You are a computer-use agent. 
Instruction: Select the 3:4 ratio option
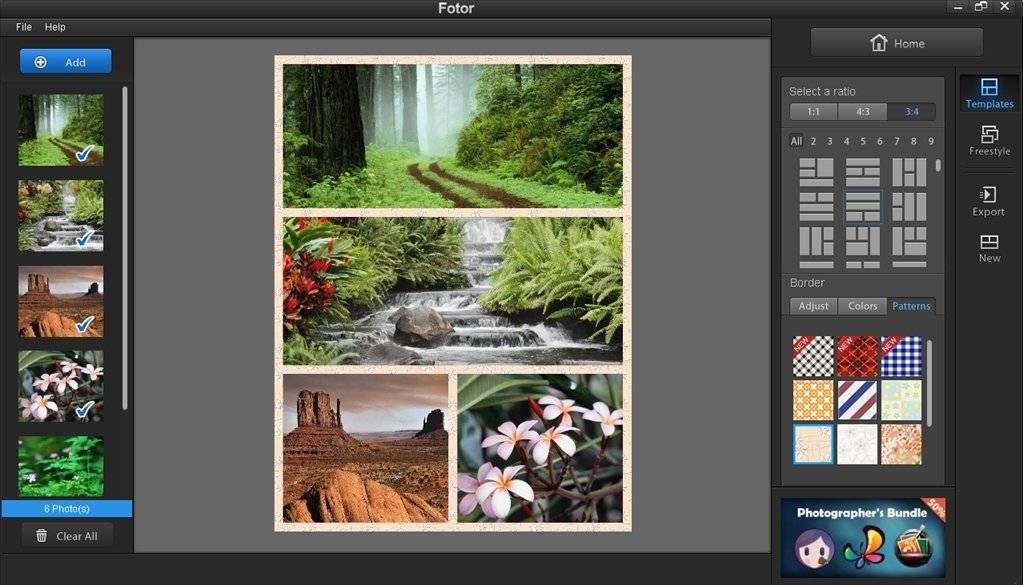pos(911,112)
